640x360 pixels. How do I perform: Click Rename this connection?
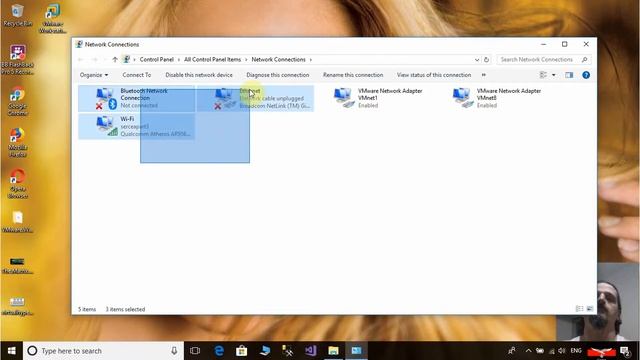click(x=353, y=75)
